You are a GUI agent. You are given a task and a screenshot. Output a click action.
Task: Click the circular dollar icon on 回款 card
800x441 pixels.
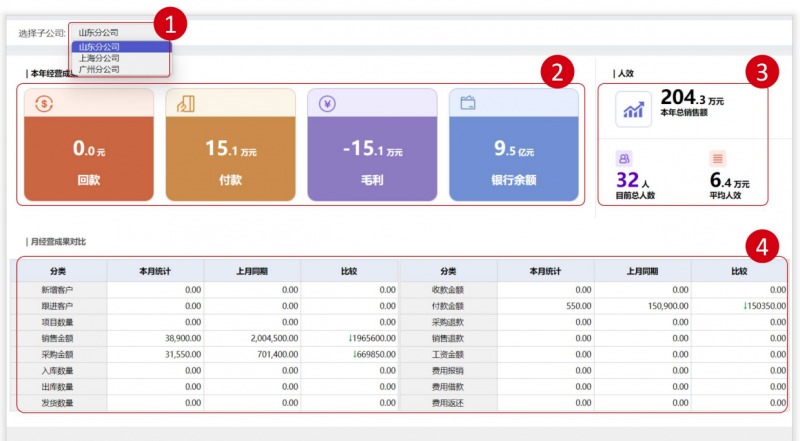[43, 103]
